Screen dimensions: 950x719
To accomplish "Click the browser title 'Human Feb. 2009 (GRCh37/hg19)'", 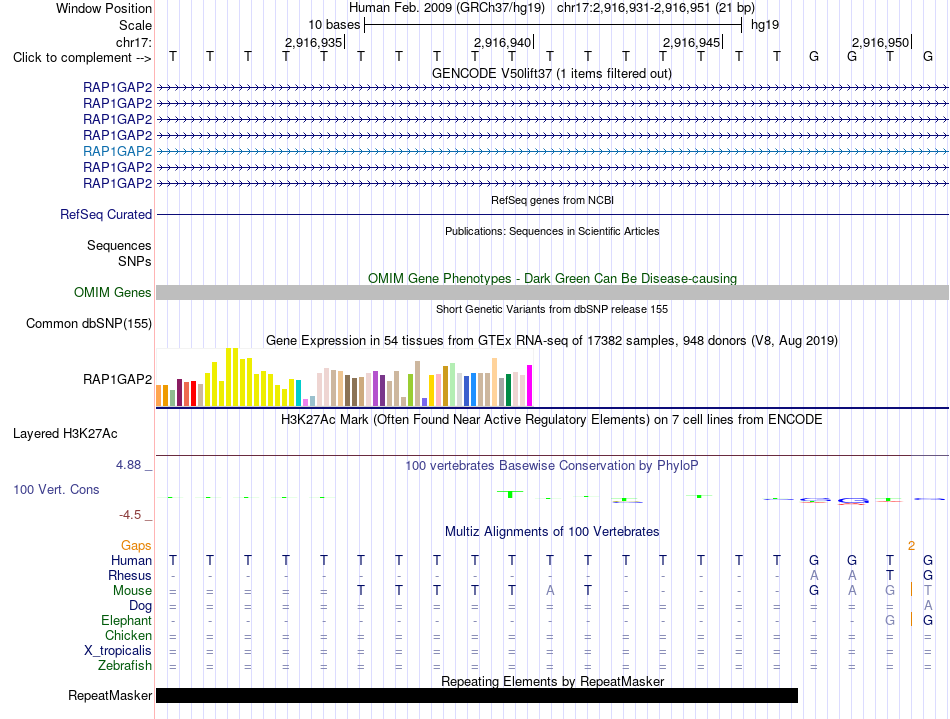I will 447,8.
